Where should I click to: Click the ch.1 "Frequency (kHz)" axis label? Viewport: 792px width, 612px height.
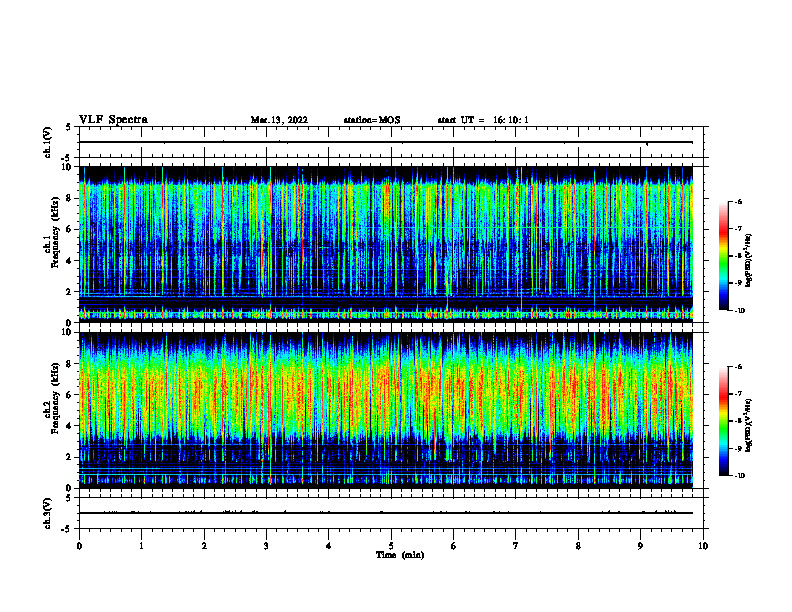pyautogui.click(x=55, y=232)
